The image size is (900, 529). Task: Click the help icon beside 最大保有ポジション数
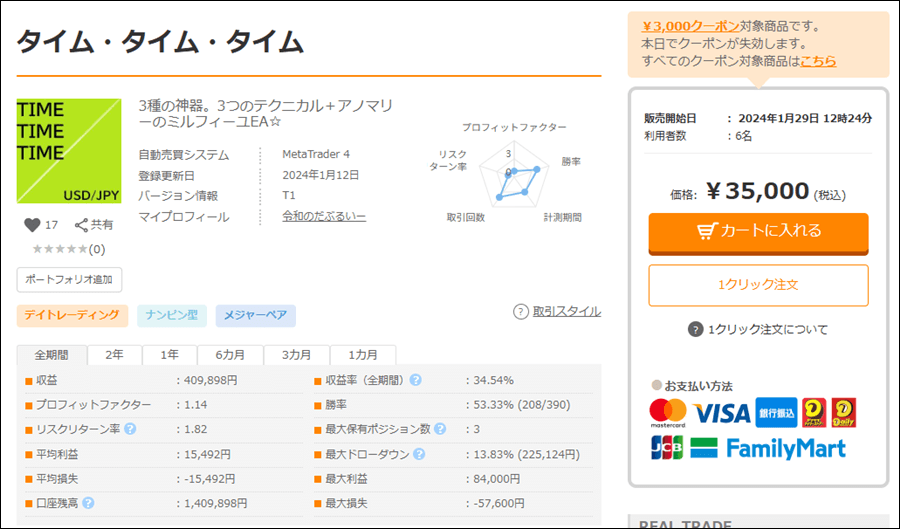coord(439,429)
